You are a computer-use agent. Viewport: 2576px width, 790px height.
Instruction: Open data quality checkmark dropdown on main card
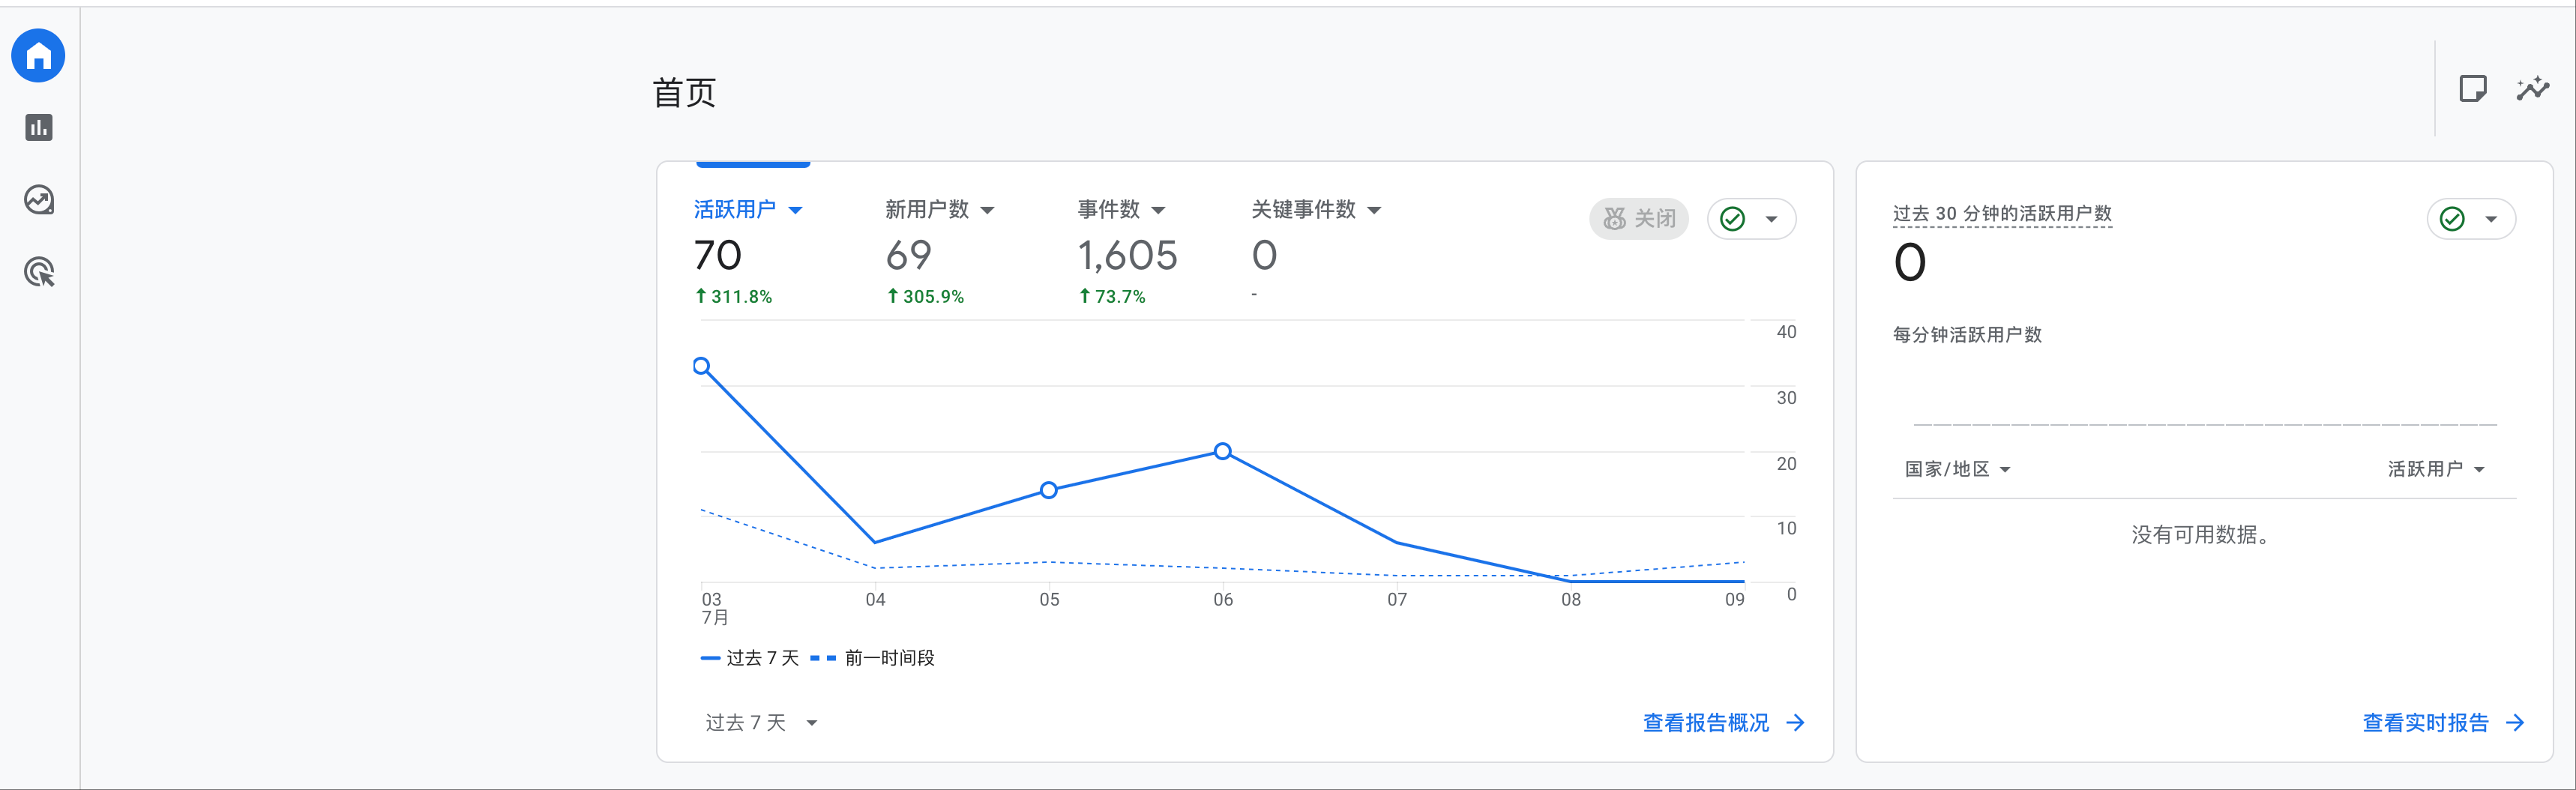point(1751,219)
